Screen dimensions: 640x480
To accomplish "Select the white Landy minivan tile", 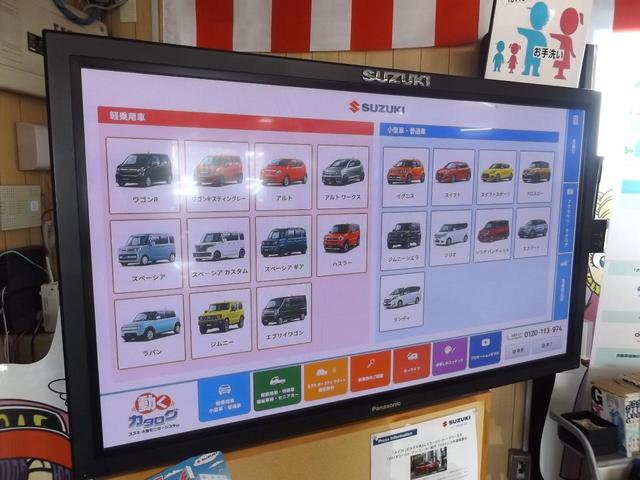I will tap(402, 300).
